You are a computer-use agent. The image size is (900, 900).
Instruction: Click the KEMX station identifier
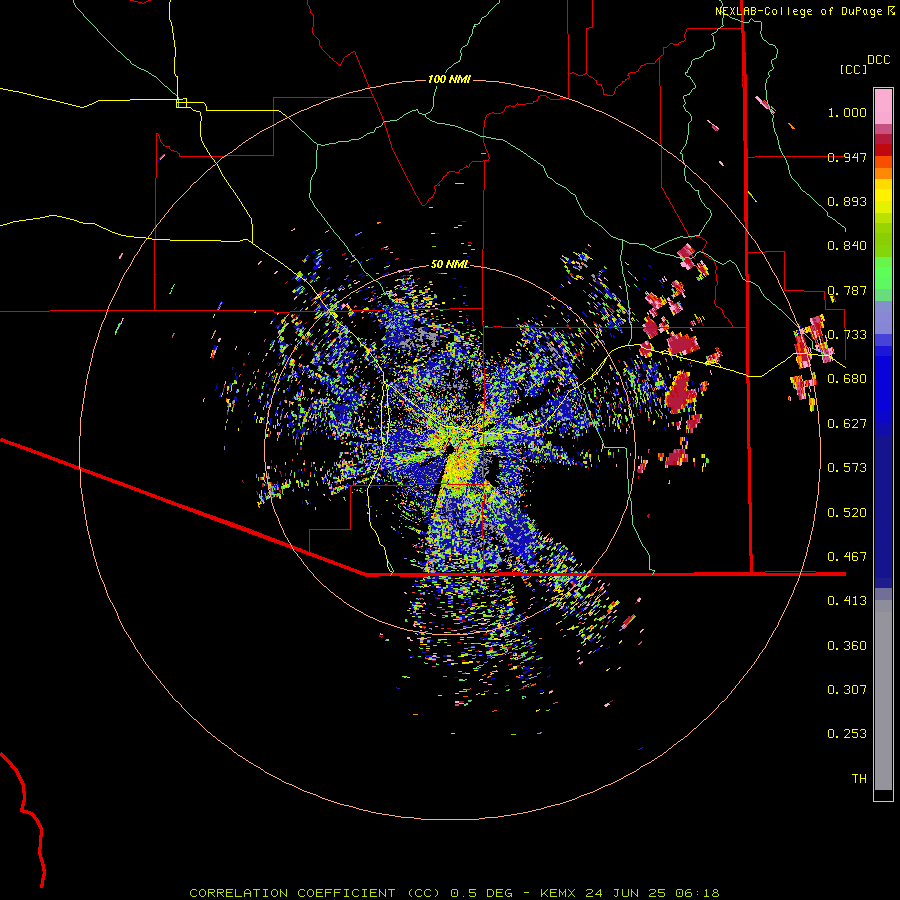pyautogui.click(x=560, y=893)
